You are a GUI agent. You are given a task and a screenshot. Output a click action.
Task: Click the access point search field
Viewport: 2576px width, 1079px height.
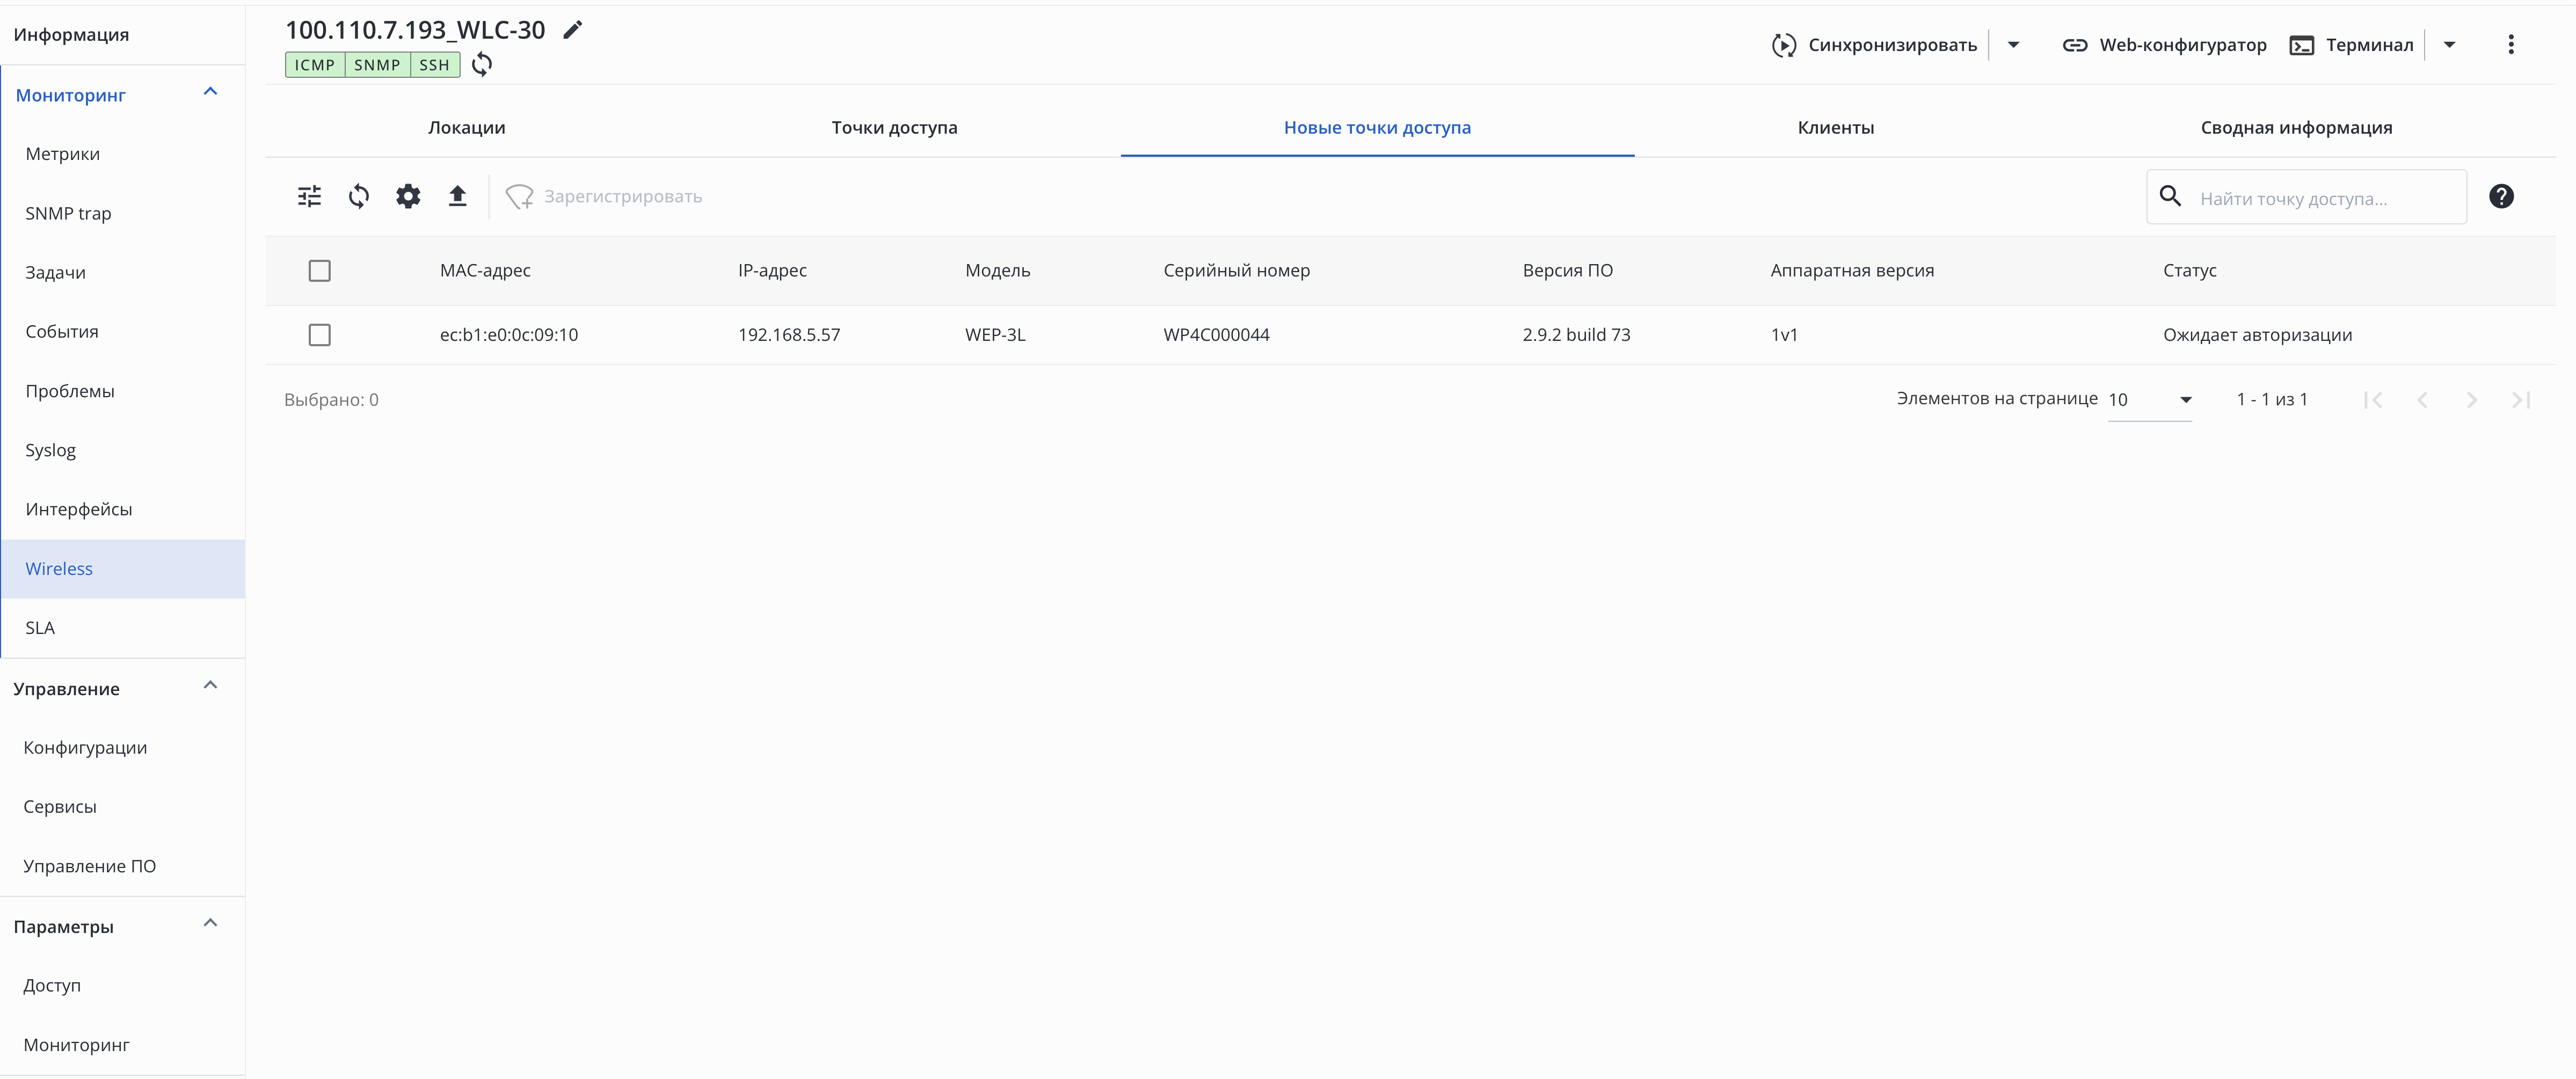pos(2320,198)
